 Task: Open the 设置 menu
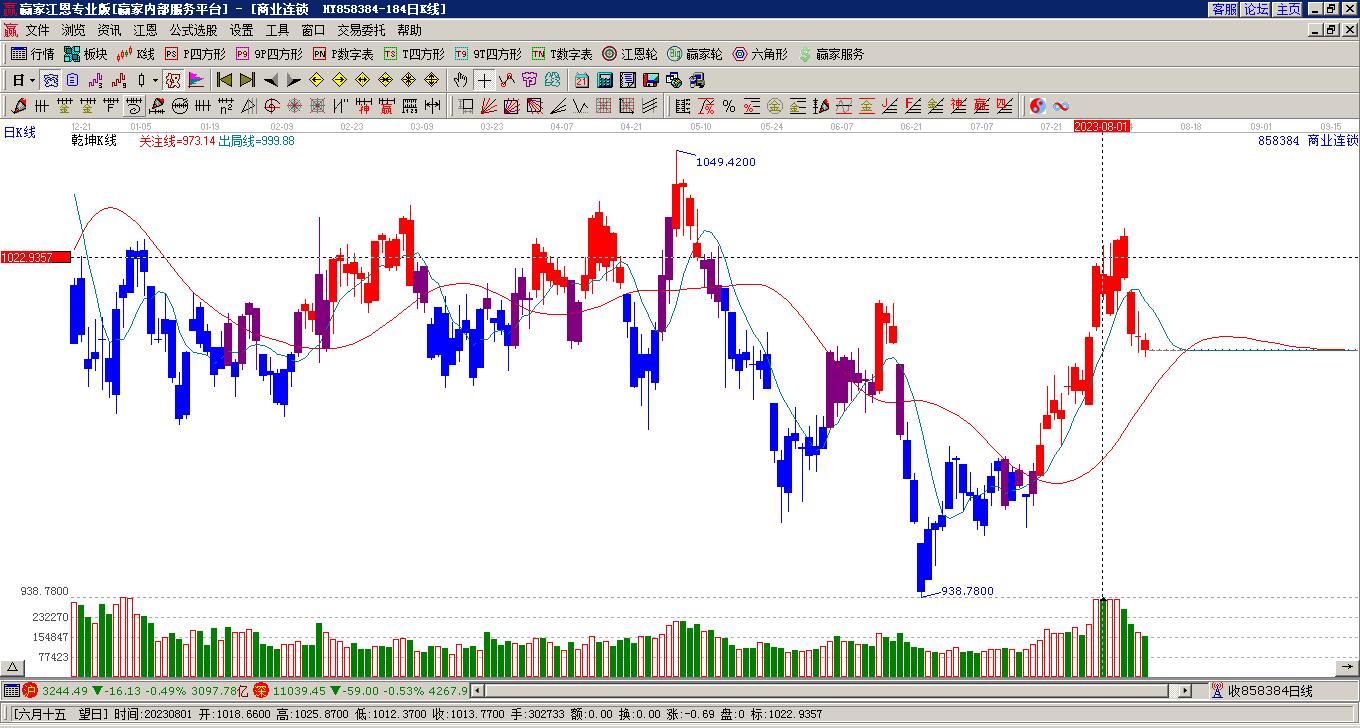tap(241, 30)
